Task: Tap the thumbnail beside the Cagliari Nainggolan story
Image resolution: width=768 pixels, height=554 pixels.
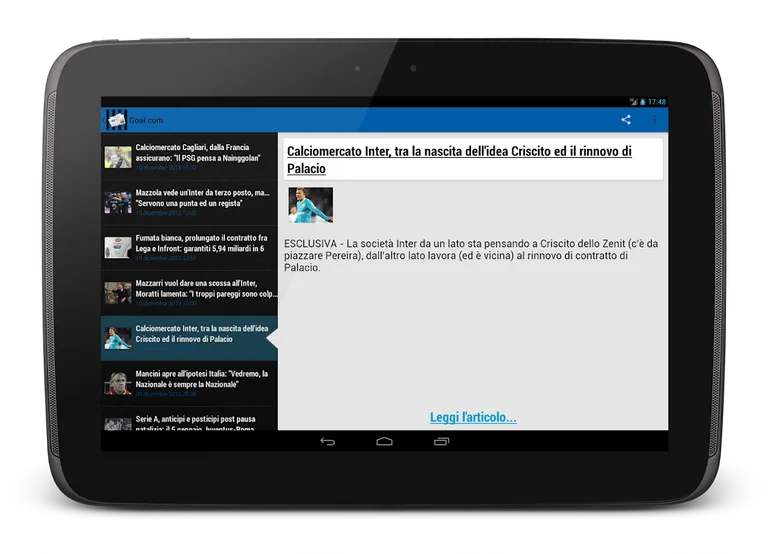Action: coord(118,157)
